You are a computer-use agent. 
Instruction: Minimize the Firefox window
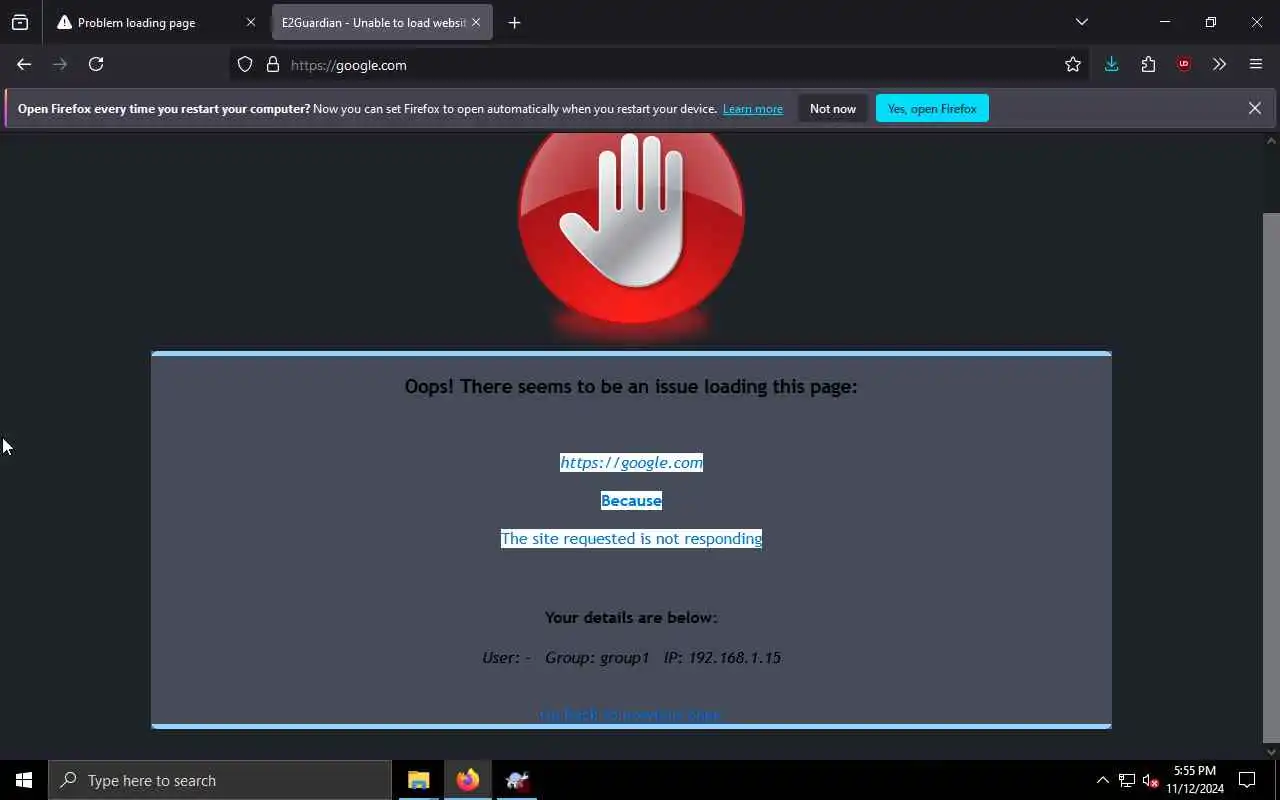(1165, 22)
